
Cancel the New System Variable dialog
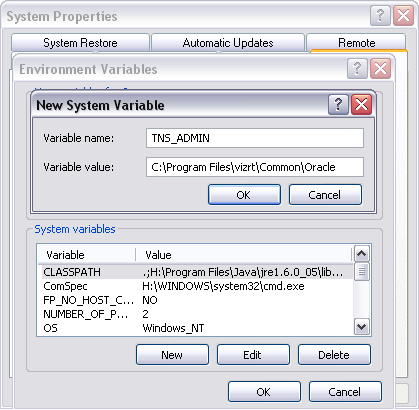325,195
